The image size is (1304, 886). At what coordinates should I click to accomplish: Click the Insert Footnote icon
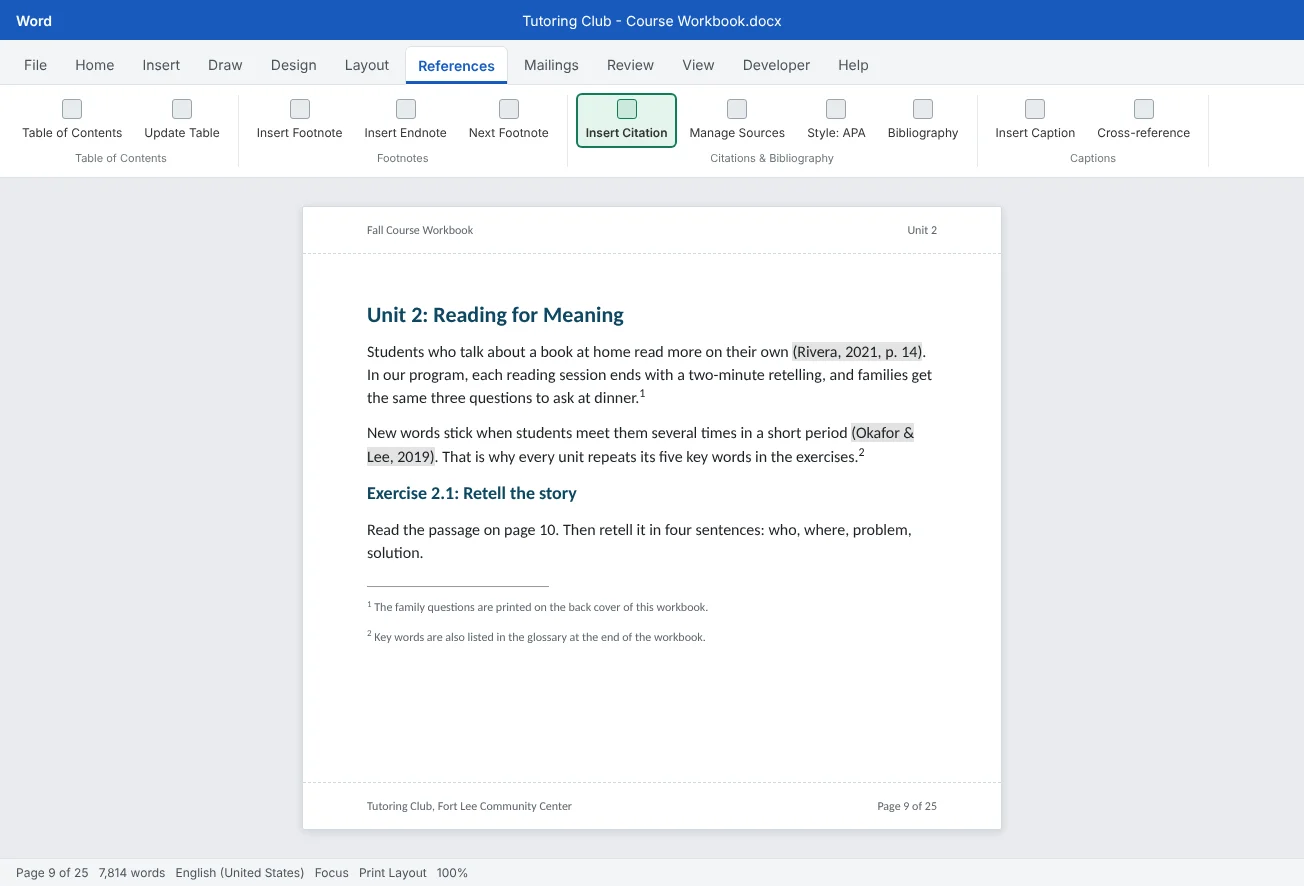(300, 109)
